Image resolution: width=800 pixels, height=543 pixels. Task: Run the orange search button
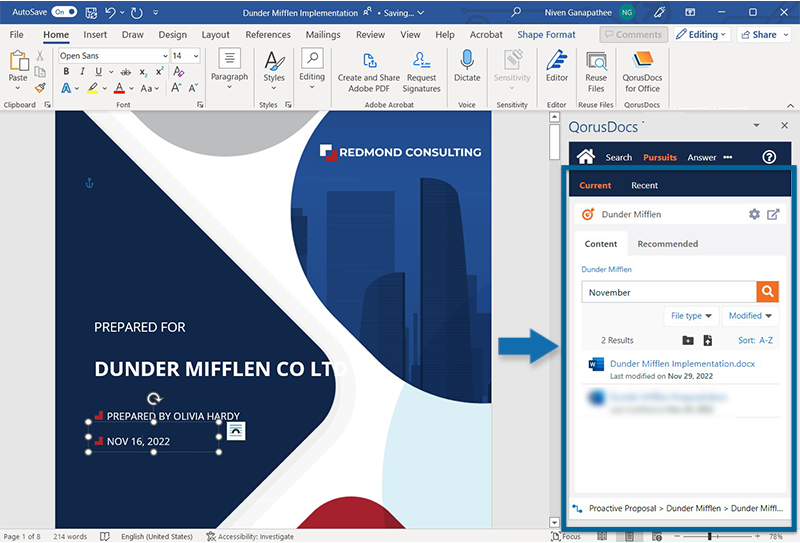point(767,291)
